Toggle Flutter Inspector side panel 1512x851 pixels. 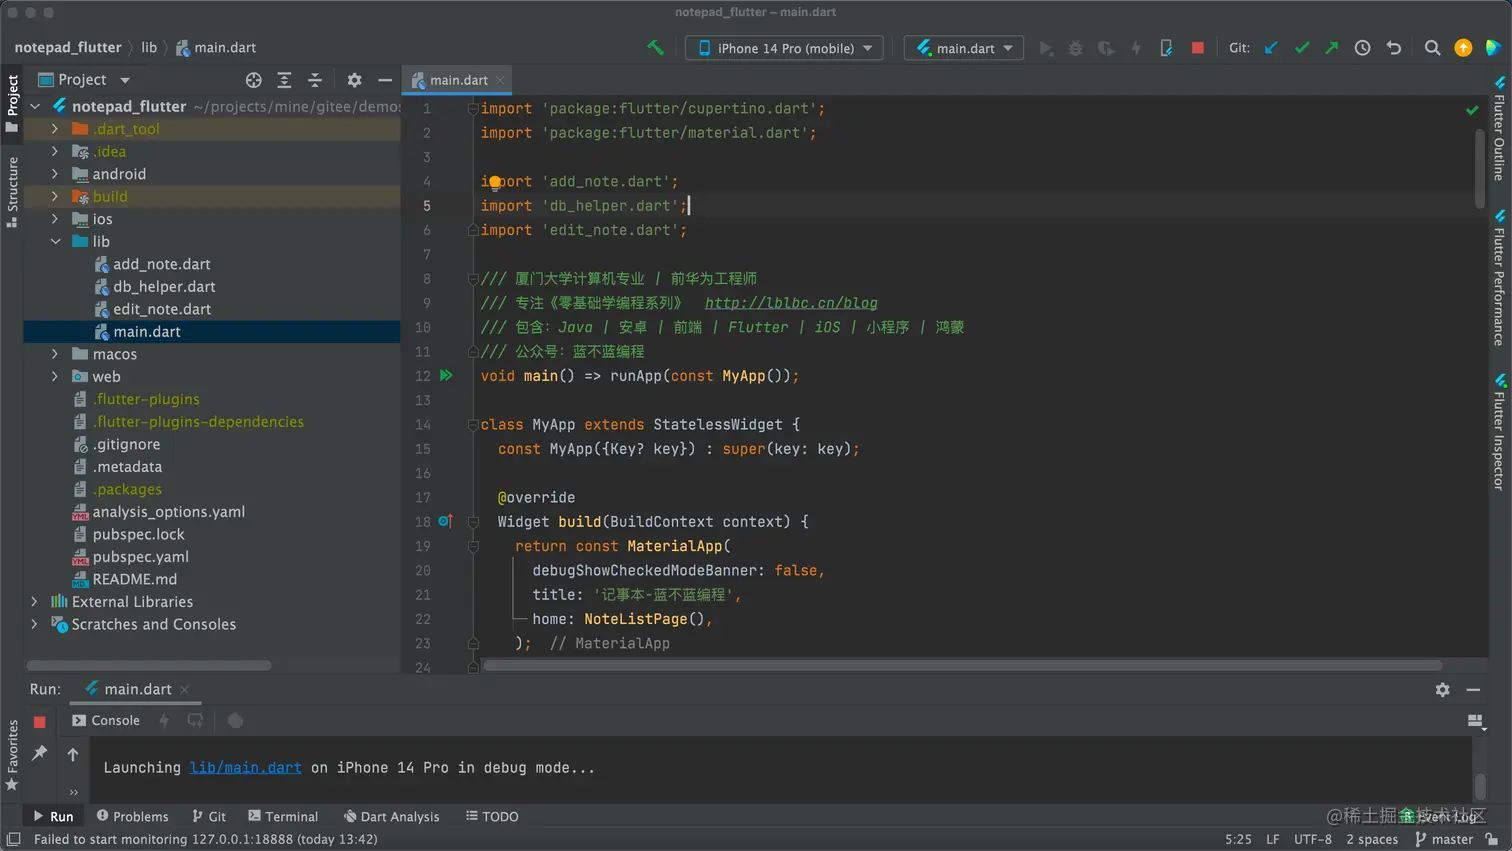point(1499,432)
